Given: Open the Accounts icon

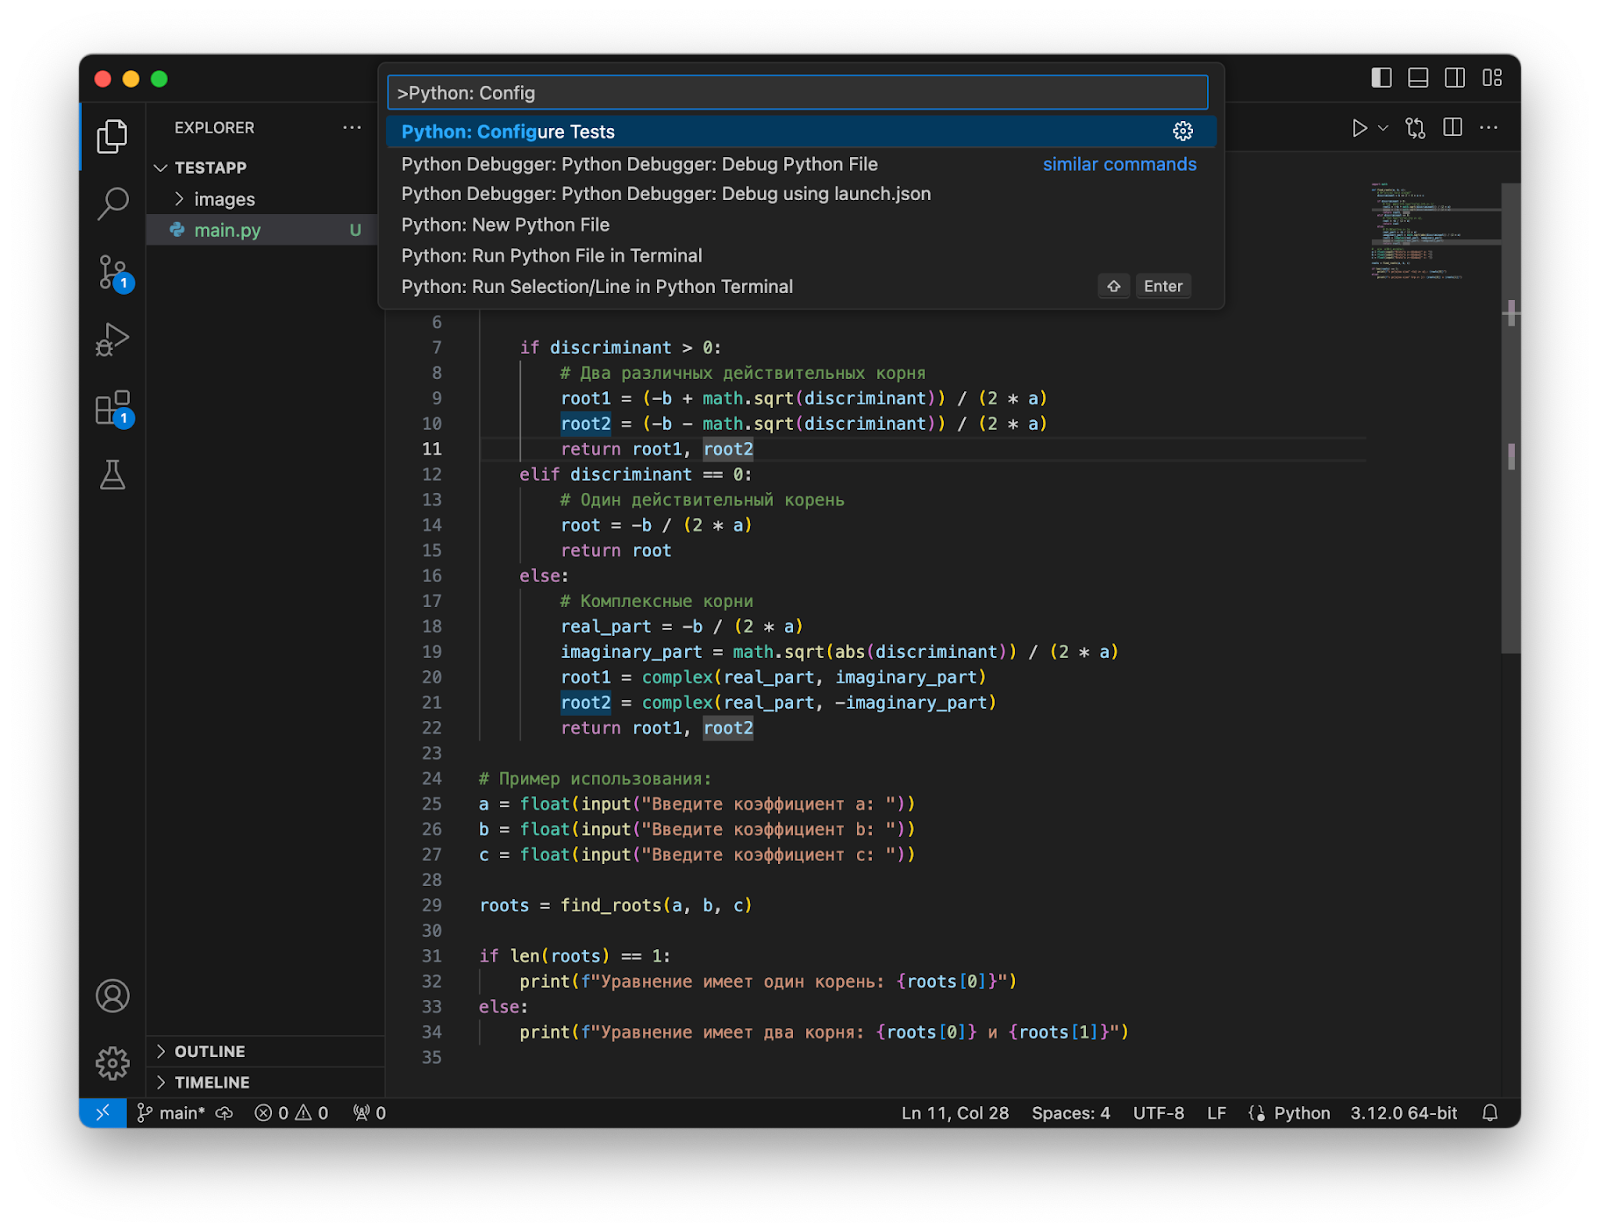Looking at the screenshot, I should coord(112,996).
